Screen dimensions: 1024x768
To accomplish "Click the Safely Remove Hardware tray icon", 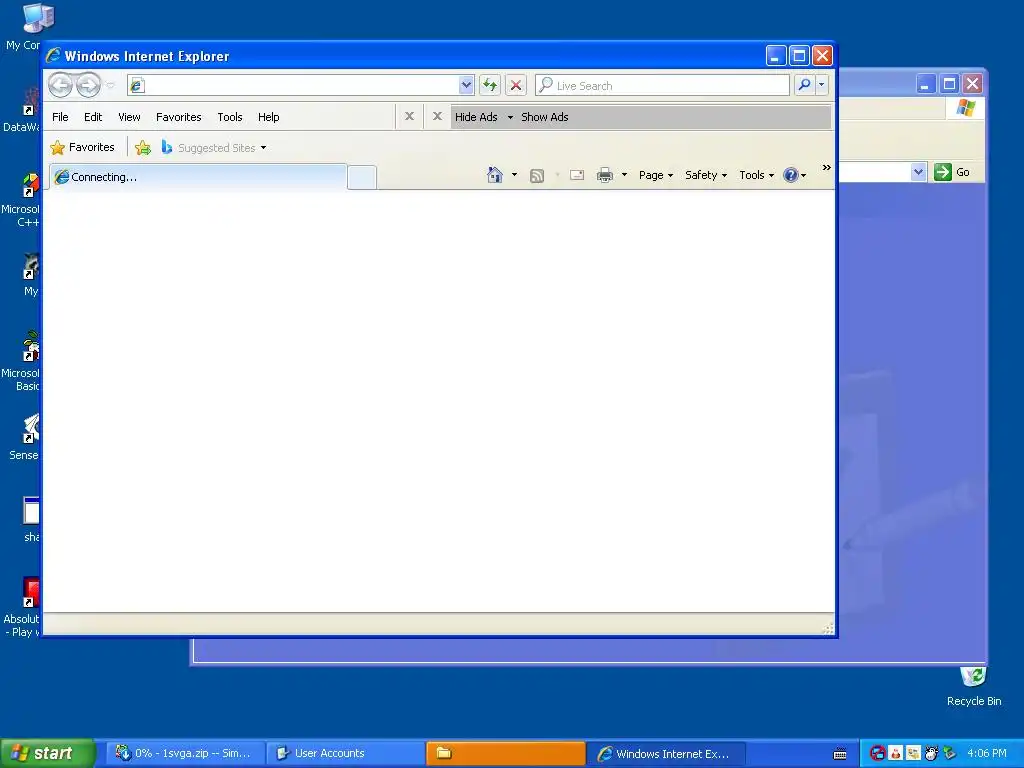I will tap(949, 754).
